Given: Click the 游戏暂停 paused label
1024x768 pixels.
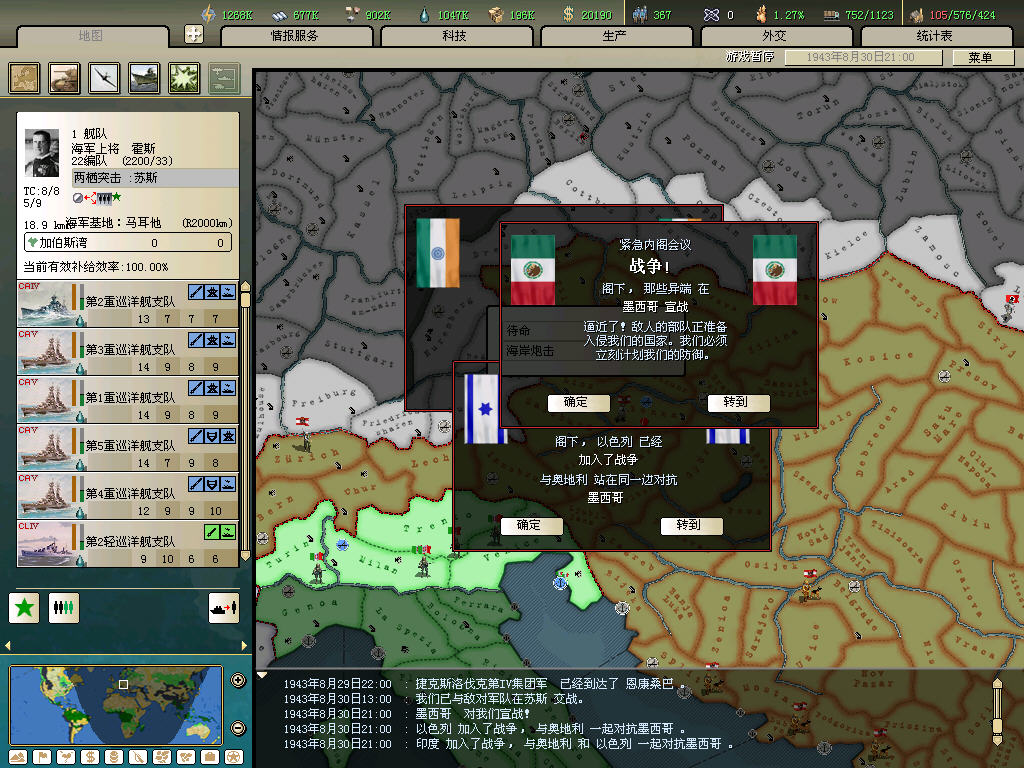Looking at the screenshot, I should [x=750, y=57].
